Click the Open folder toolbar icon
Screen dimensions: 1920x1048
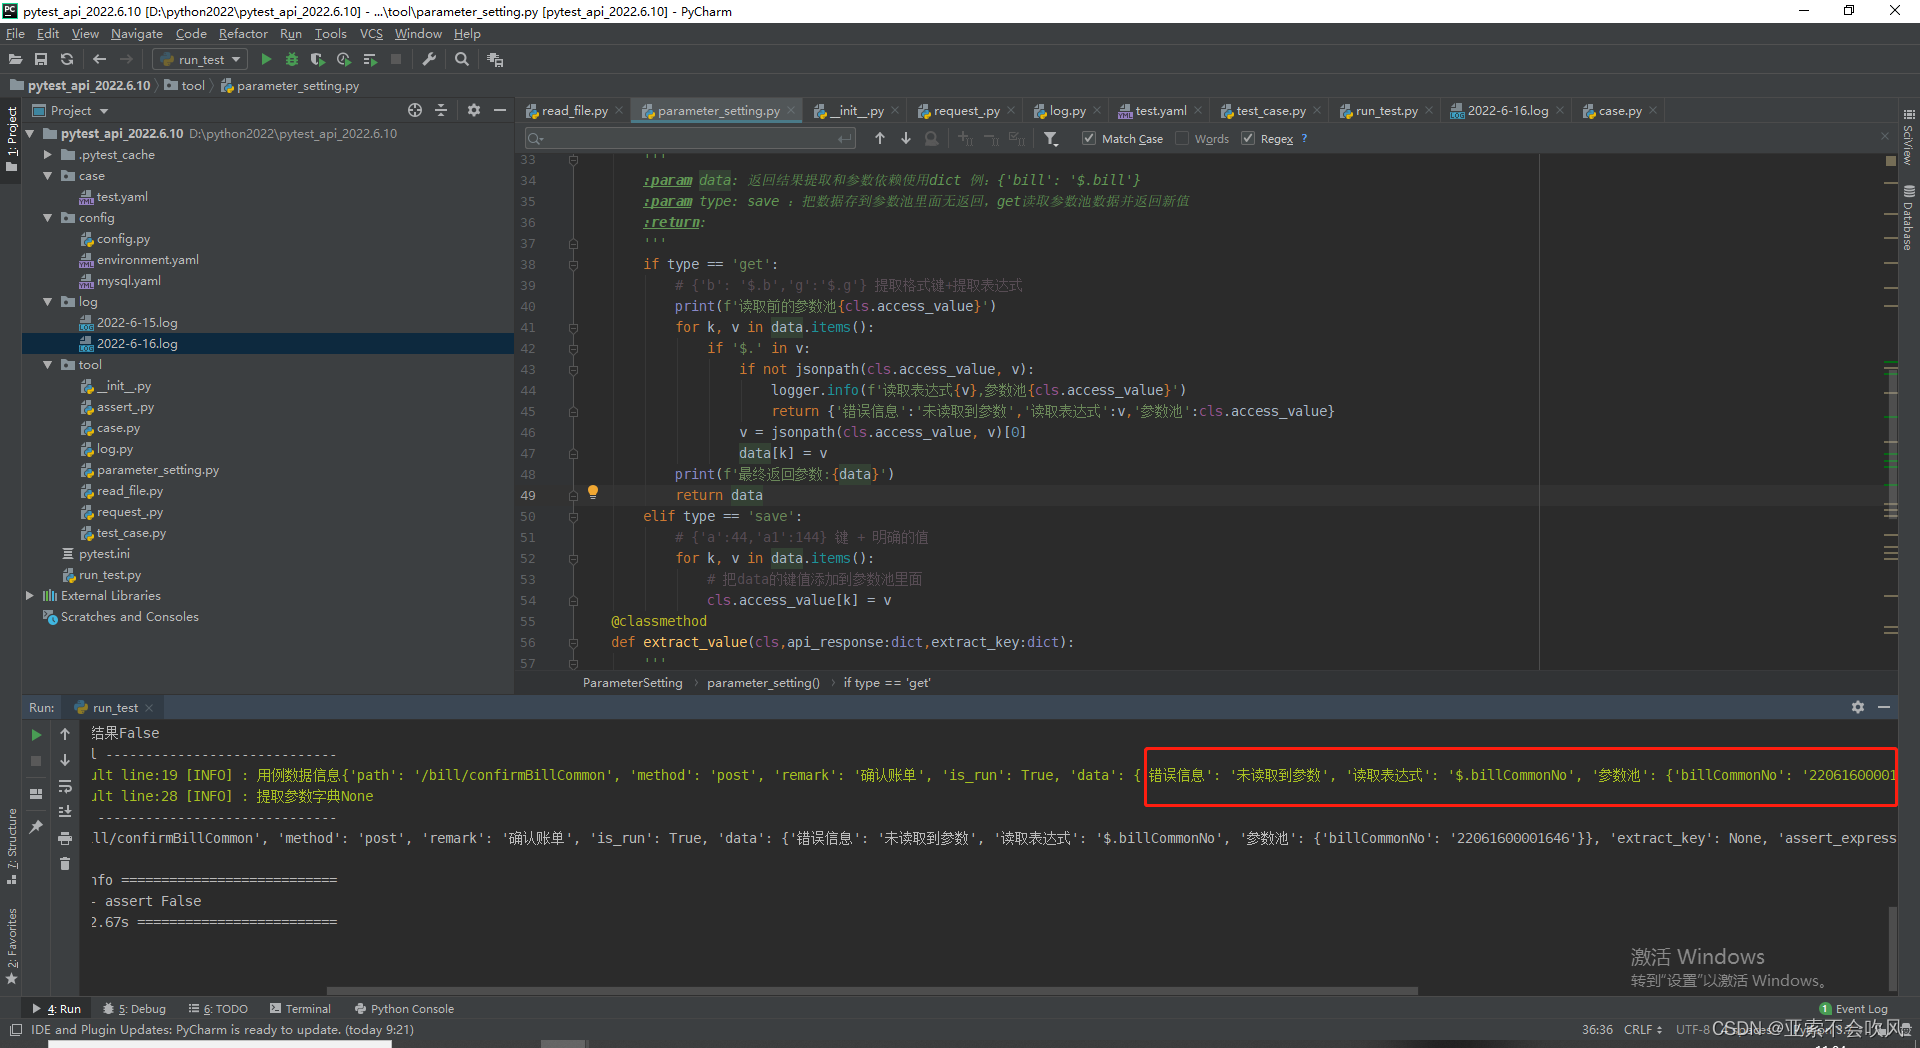15,59
